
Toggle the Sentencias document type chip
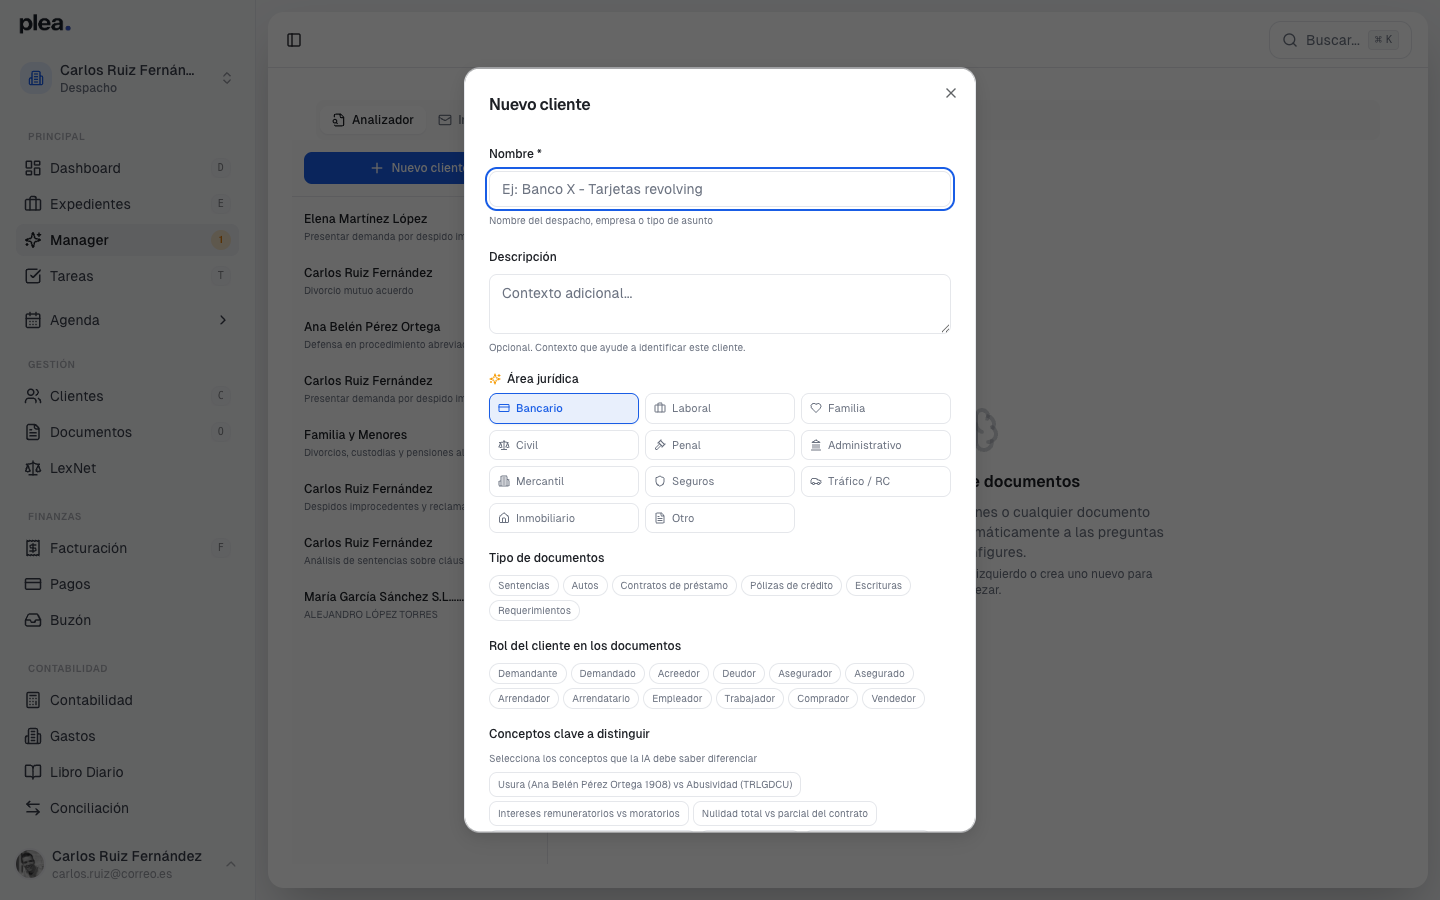(524, 586)
